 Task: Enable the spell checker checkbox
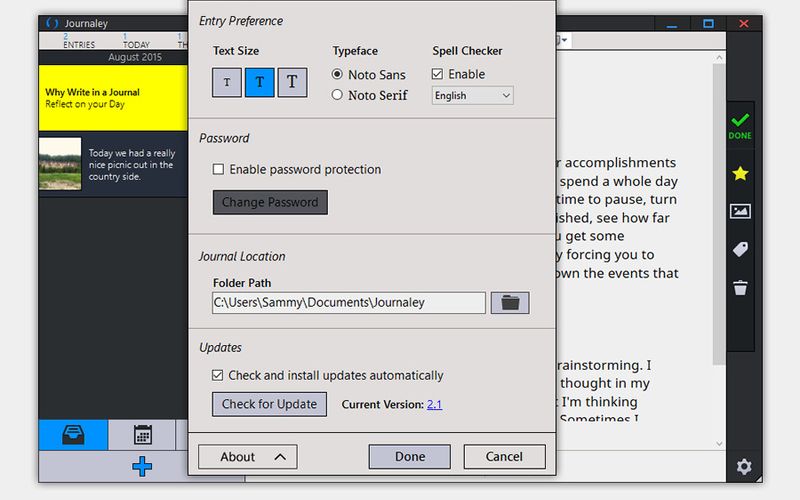[x=438, y=74]
